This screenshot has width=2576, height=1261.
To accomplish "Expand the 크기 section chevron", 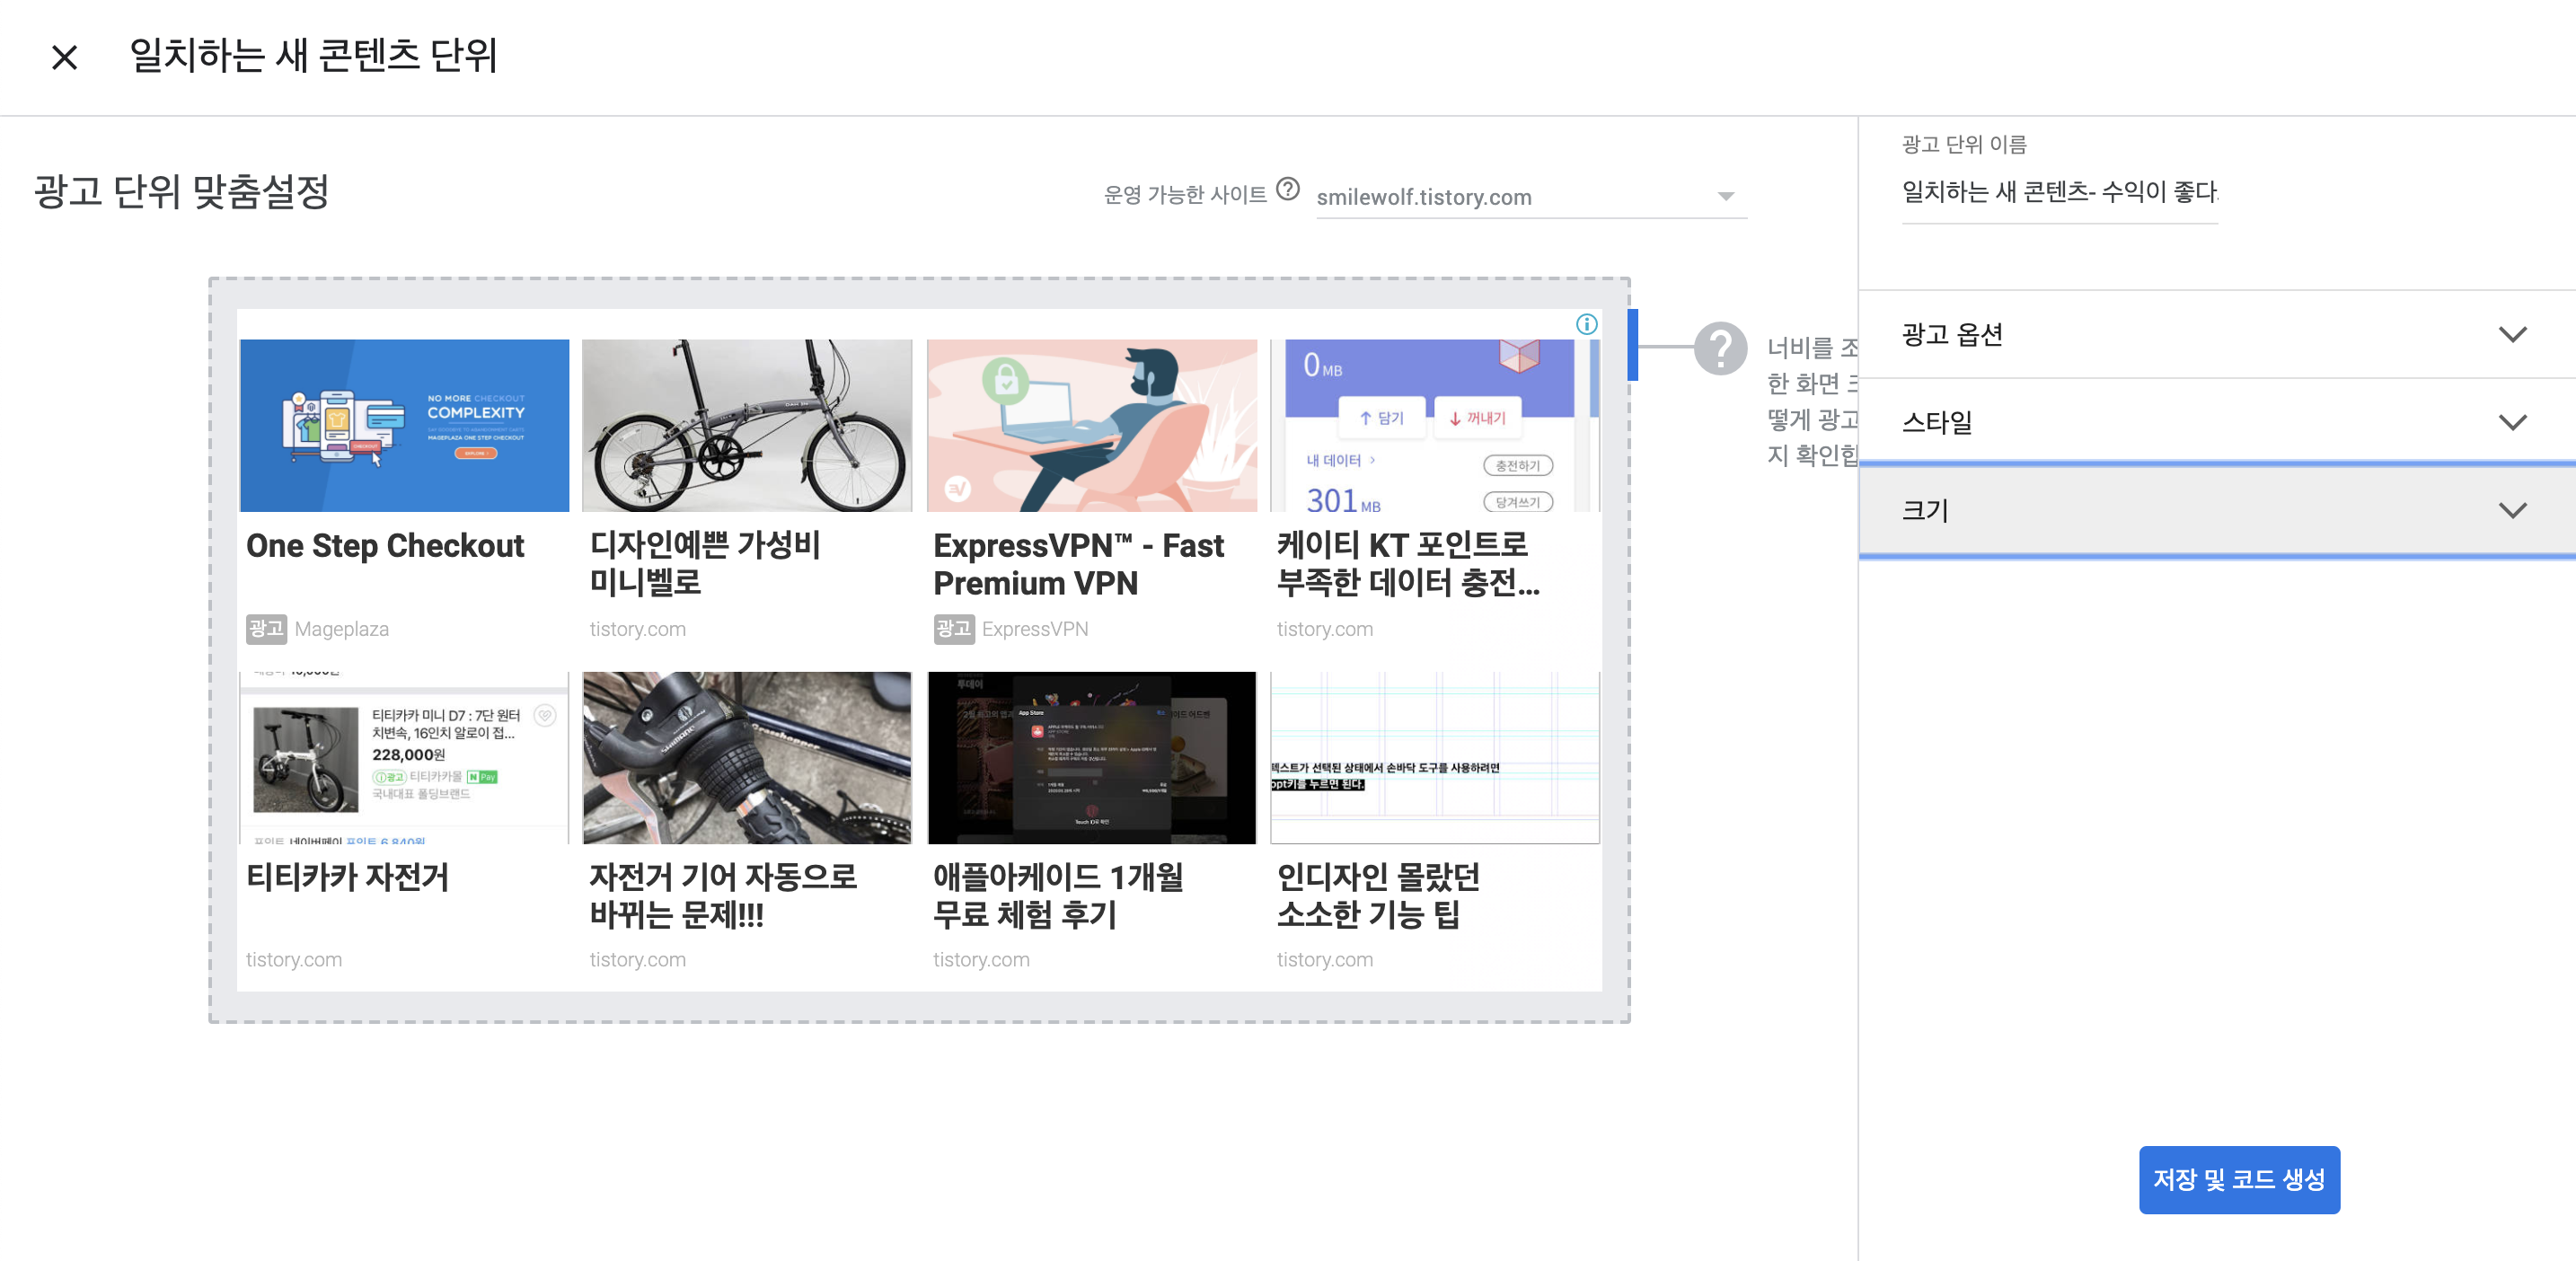I will [x=2512, y=511].
